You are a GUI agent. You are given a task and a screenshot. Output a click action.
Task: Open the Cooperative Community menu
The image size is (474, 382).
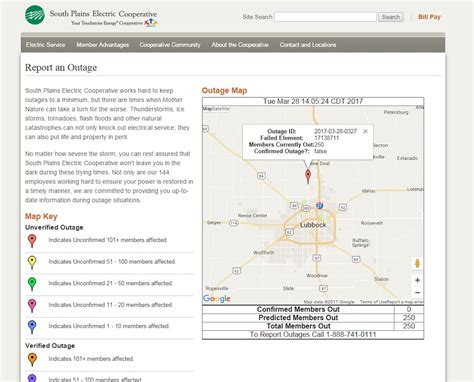click(170, 45)
